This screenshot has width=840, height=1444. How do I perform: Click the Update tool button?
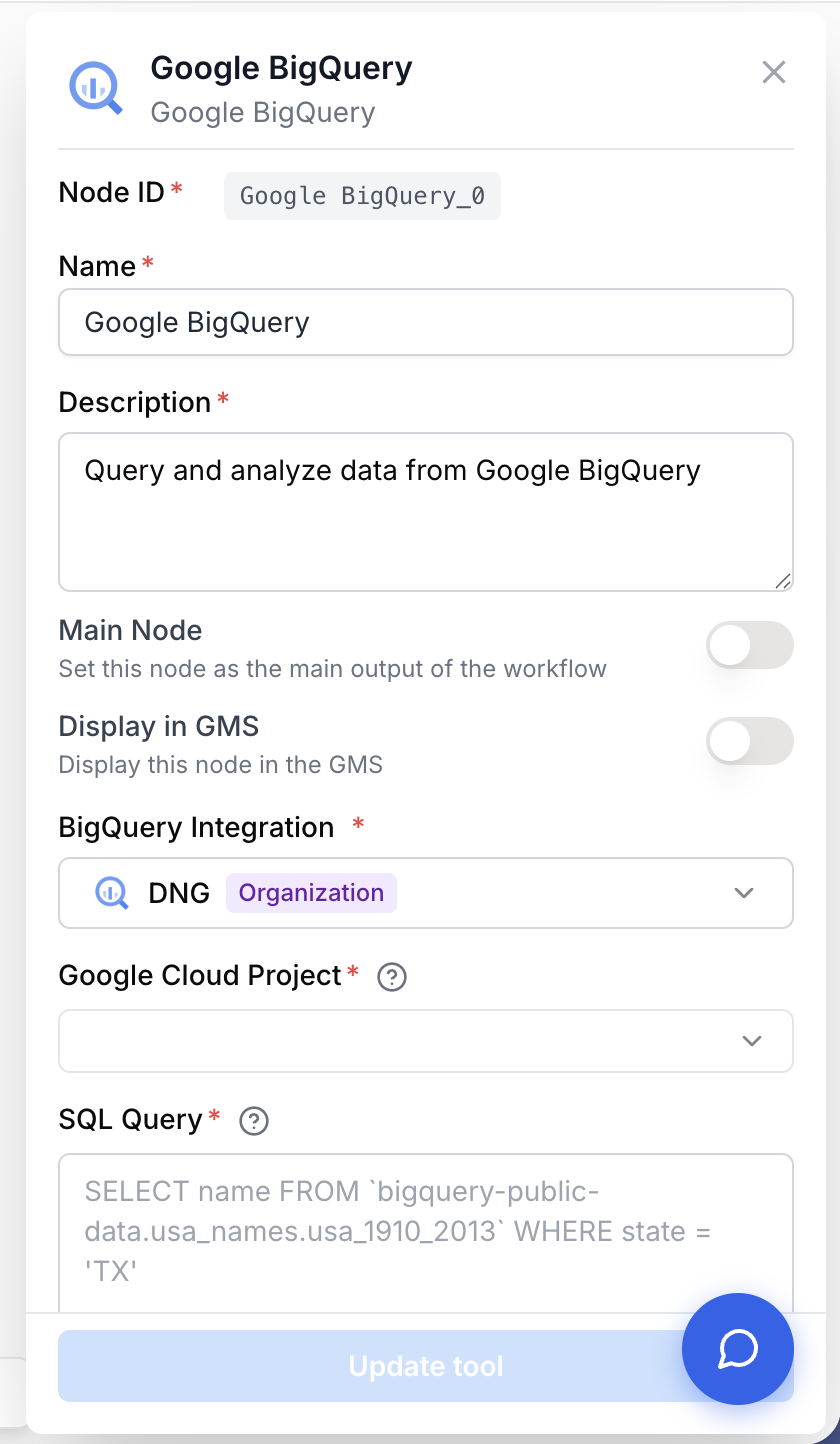[426, 1366]
